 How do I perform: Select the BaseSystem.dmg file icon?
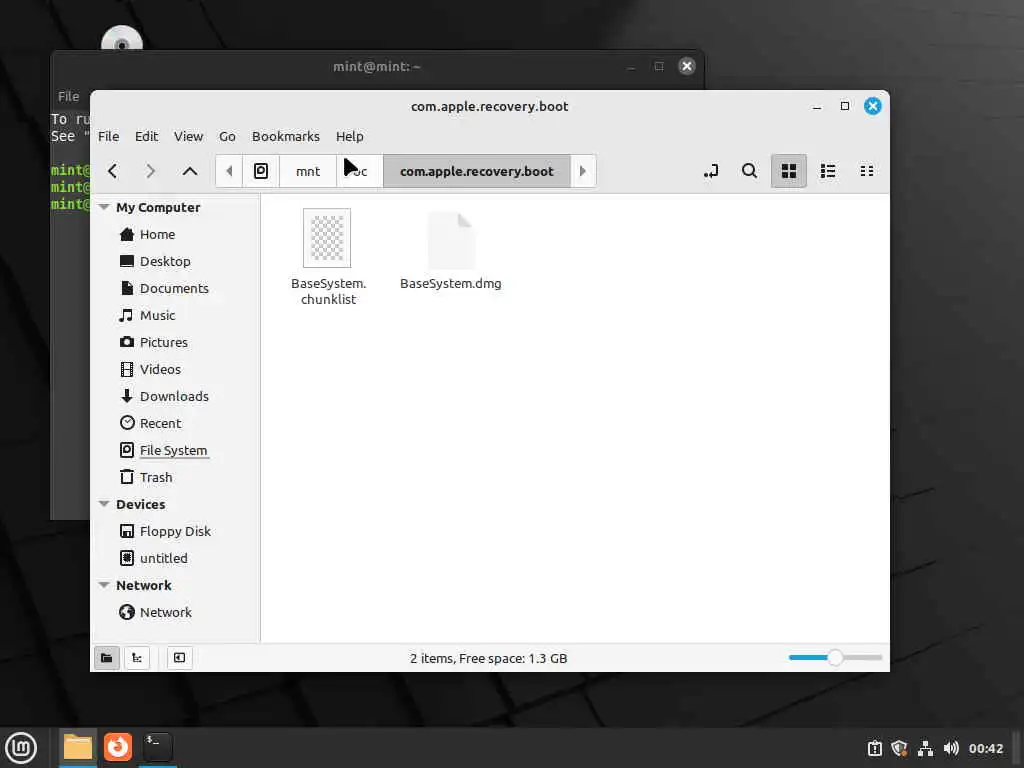coord(451,240)
